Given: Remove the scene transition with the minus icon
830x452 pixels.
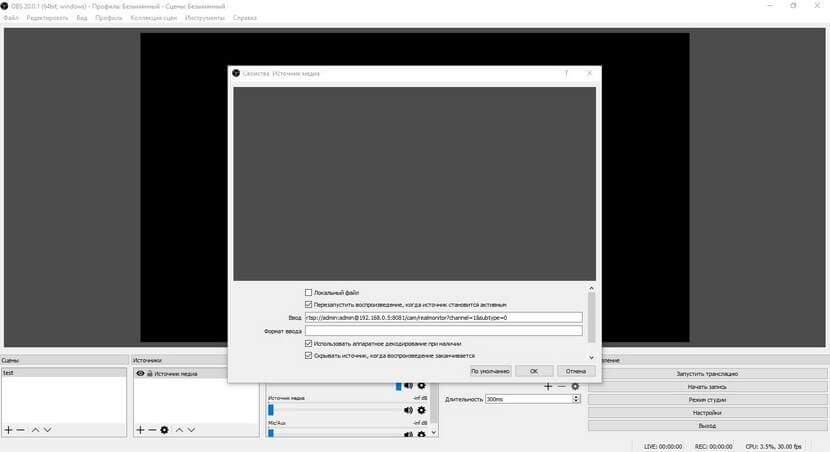Looking at the screenshot, I should coord(562,386).
